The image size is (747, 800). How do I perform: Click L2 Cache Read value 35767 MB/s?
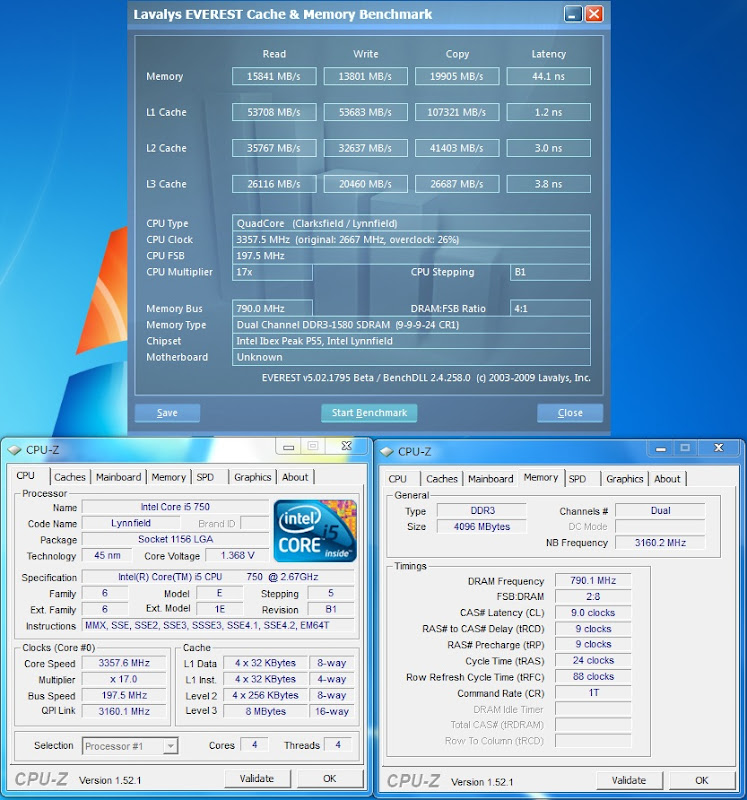(274, 148)
